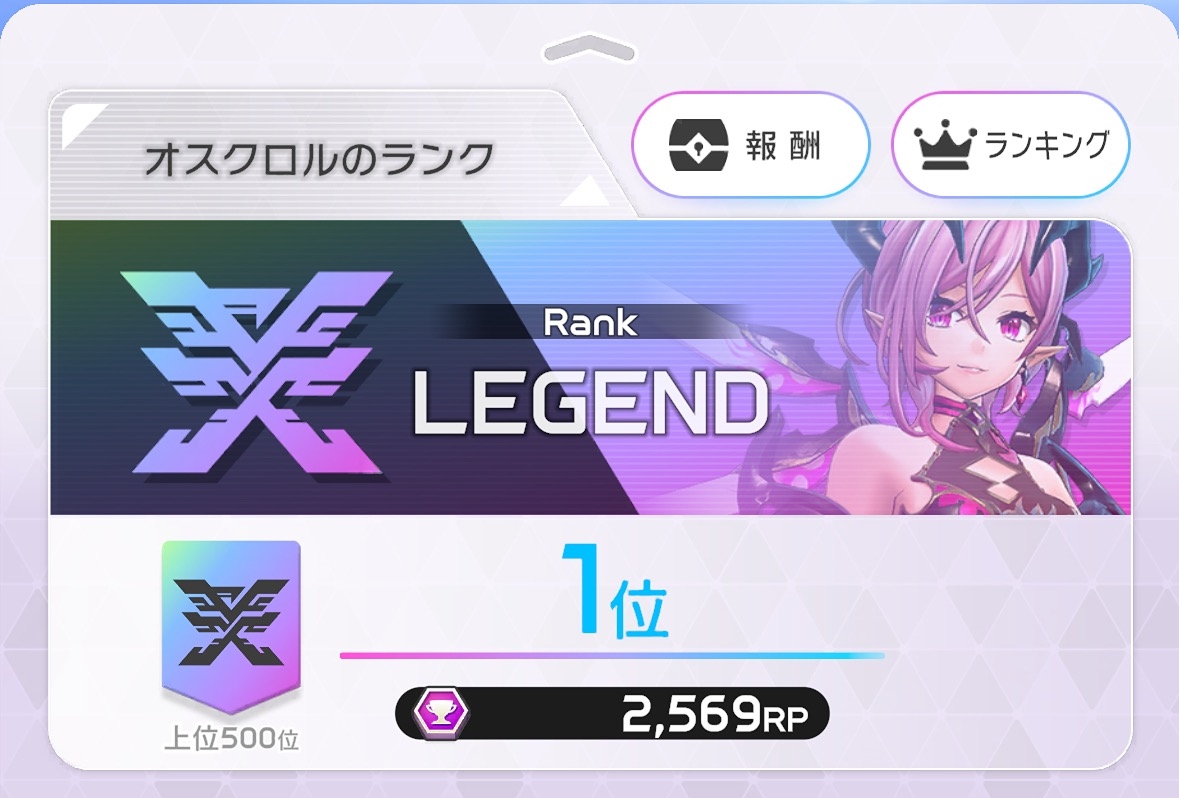Click the 1位 position text
This screenshot has width=1179, height=798.
pos(614,592)
